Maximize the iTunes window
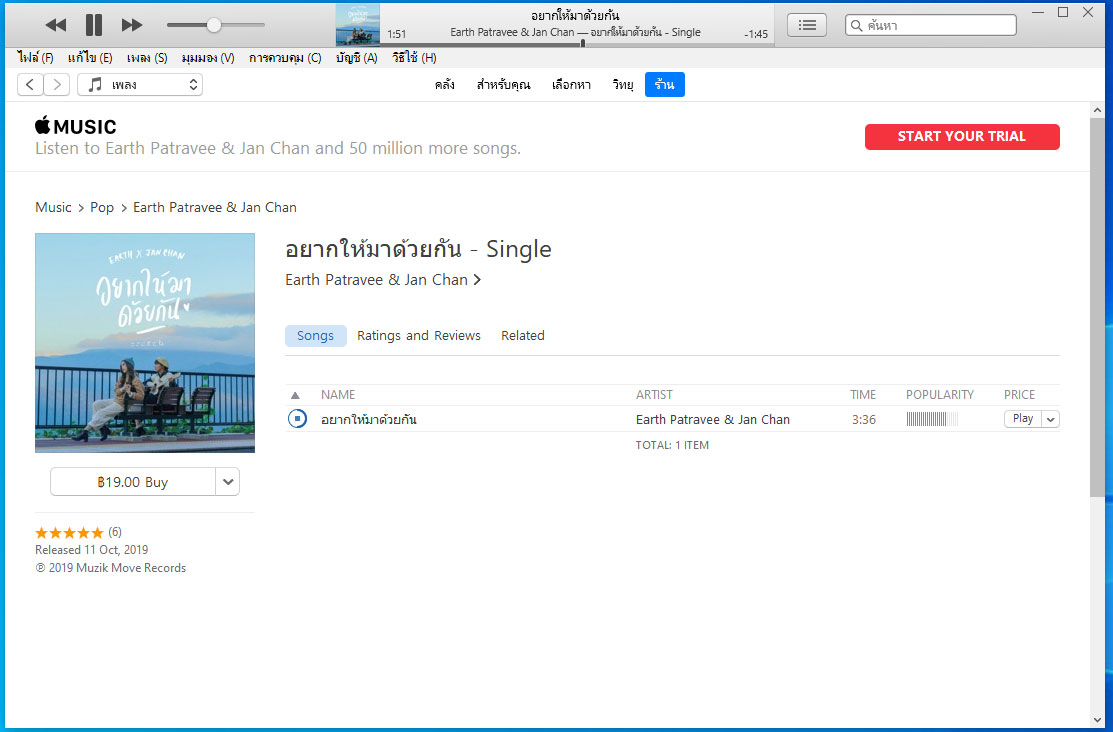This screenshot has height=732, width=1113. click(x=1063, y=12)
